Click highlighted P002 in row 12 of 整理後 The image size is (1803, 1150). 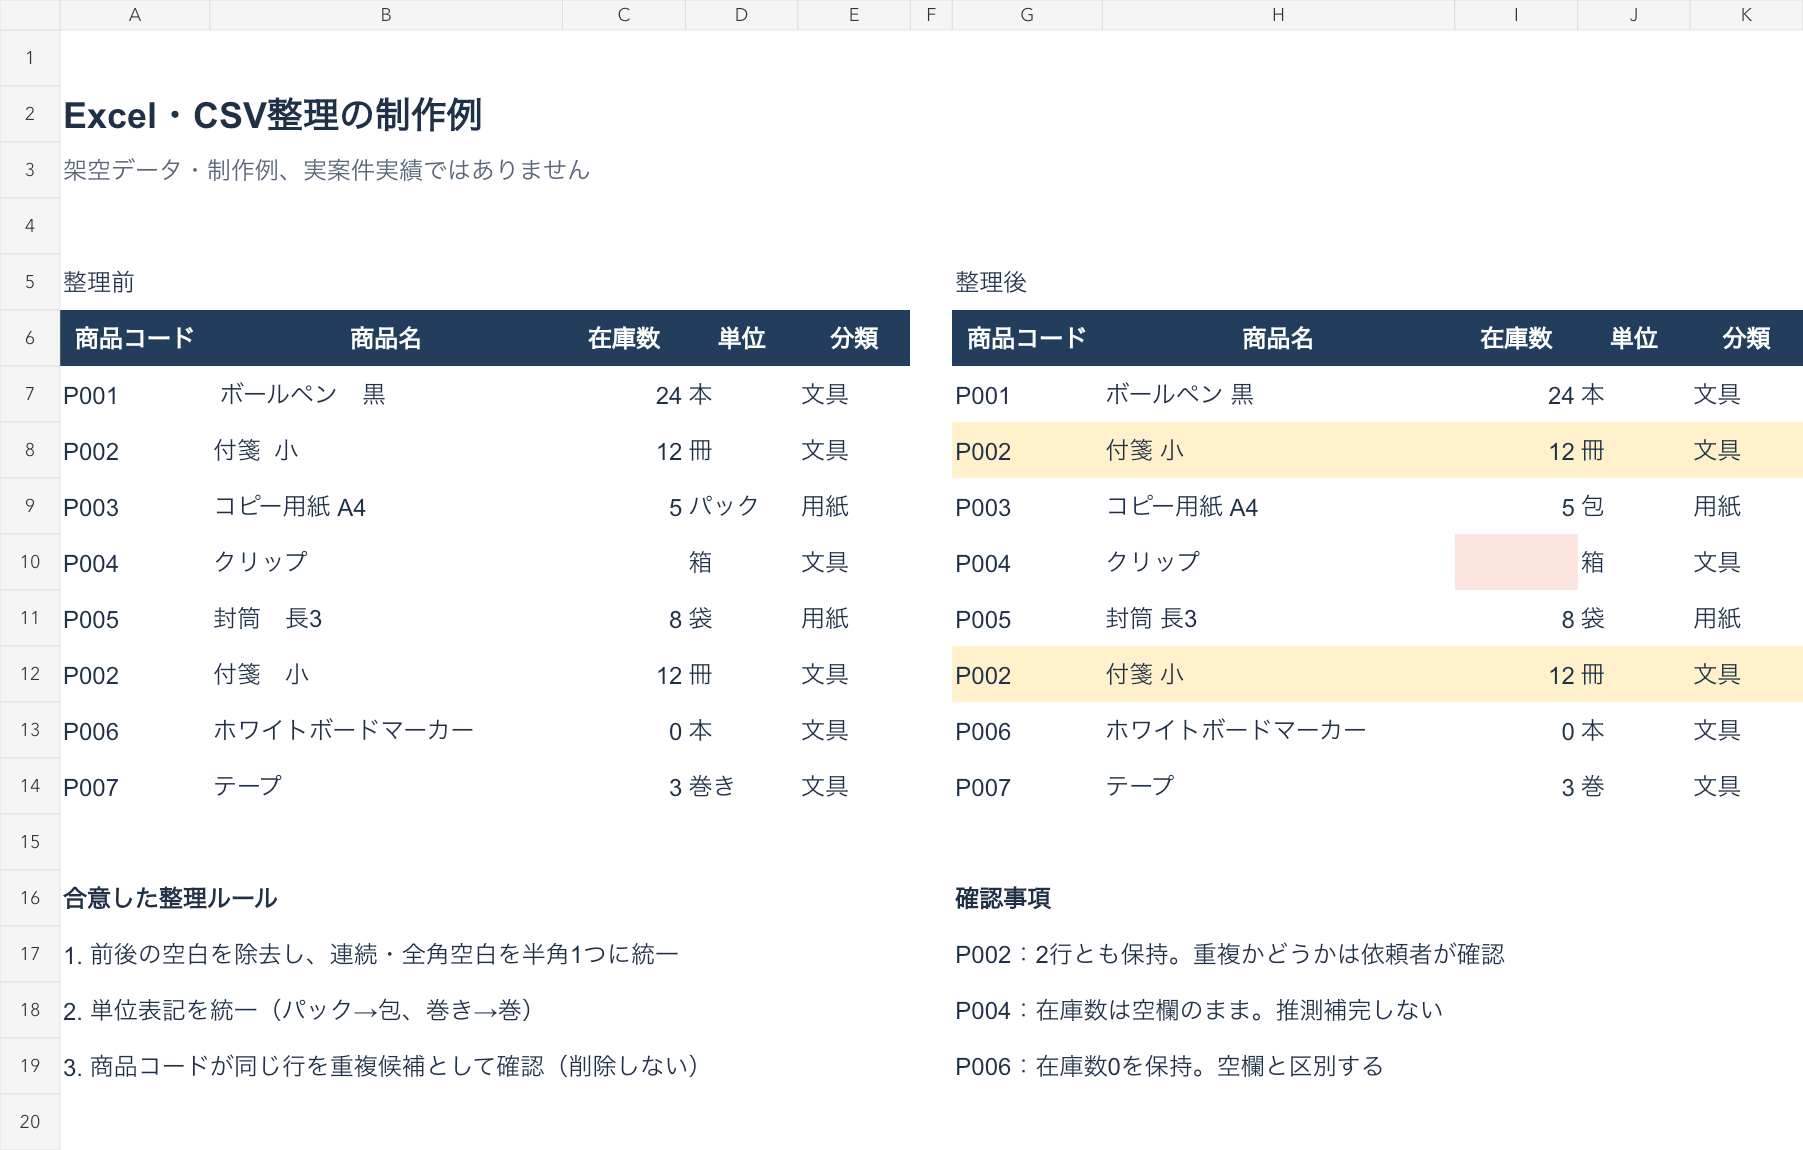[983, 675]
